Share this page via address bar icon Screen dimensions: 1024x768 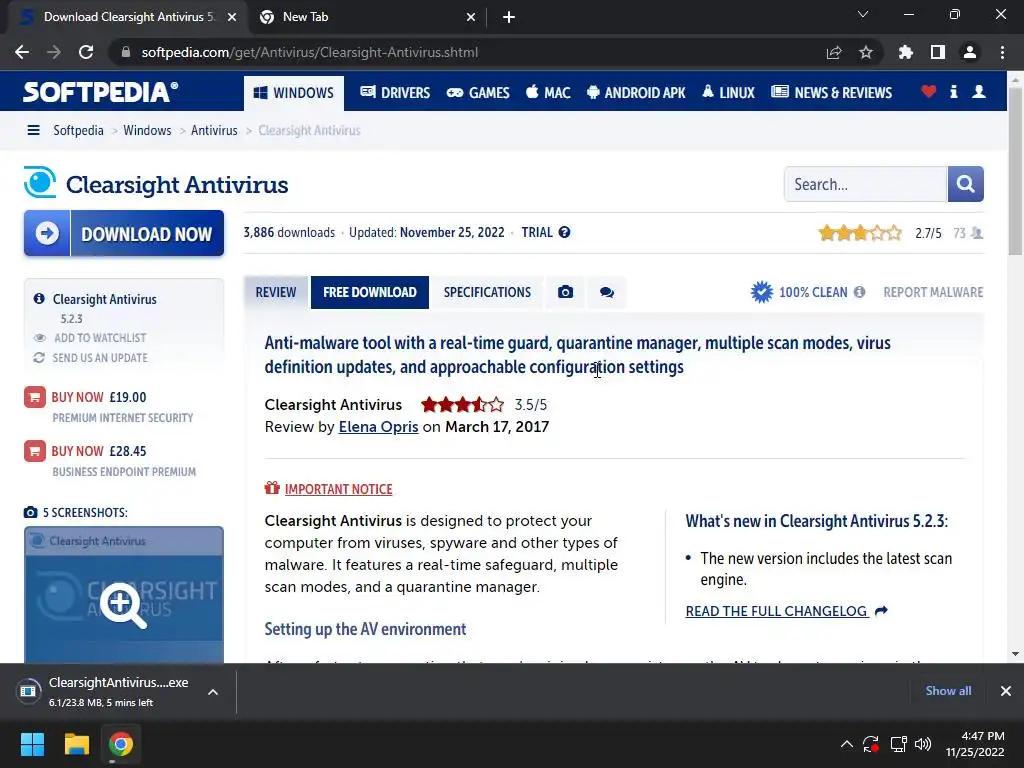[x=834, y=52]
